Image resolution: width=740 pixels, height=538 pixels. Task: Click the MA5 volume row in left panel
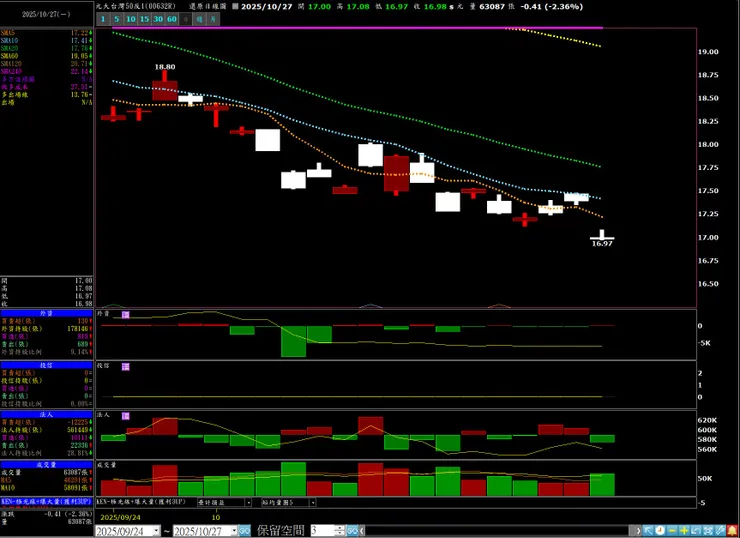46,480
